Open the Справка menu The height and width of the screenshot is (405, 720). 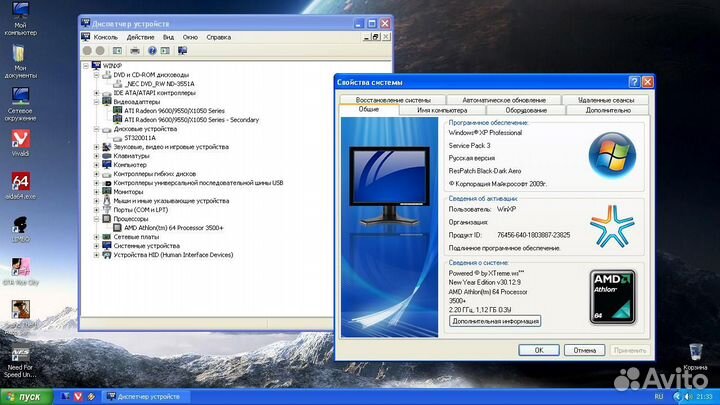[x=219, y=37]
